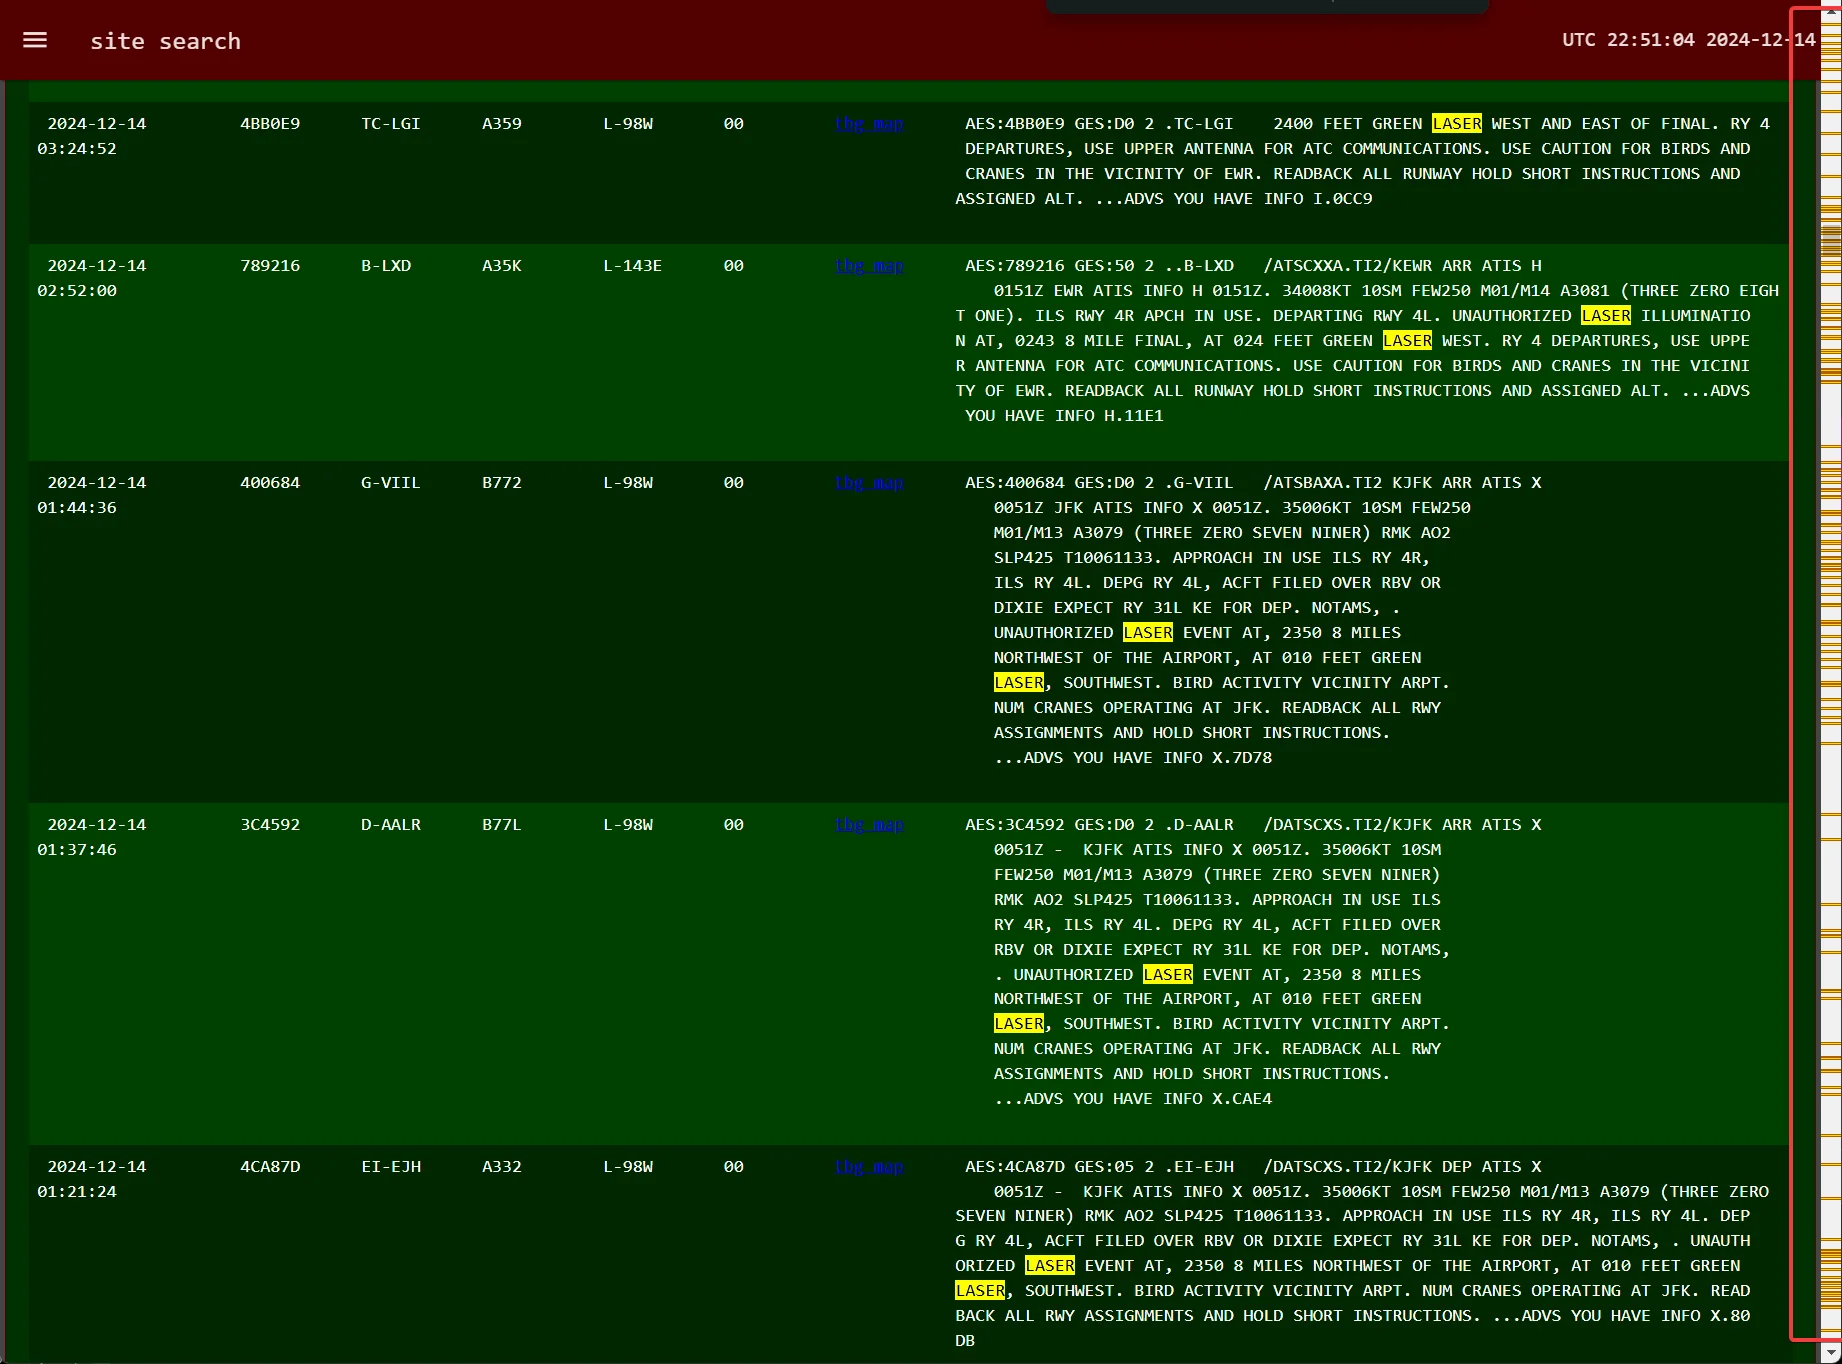The height and width of the screenshot is (1364, 1842).
Task: Click registration EI-EJH
Action: (391, 1167)
